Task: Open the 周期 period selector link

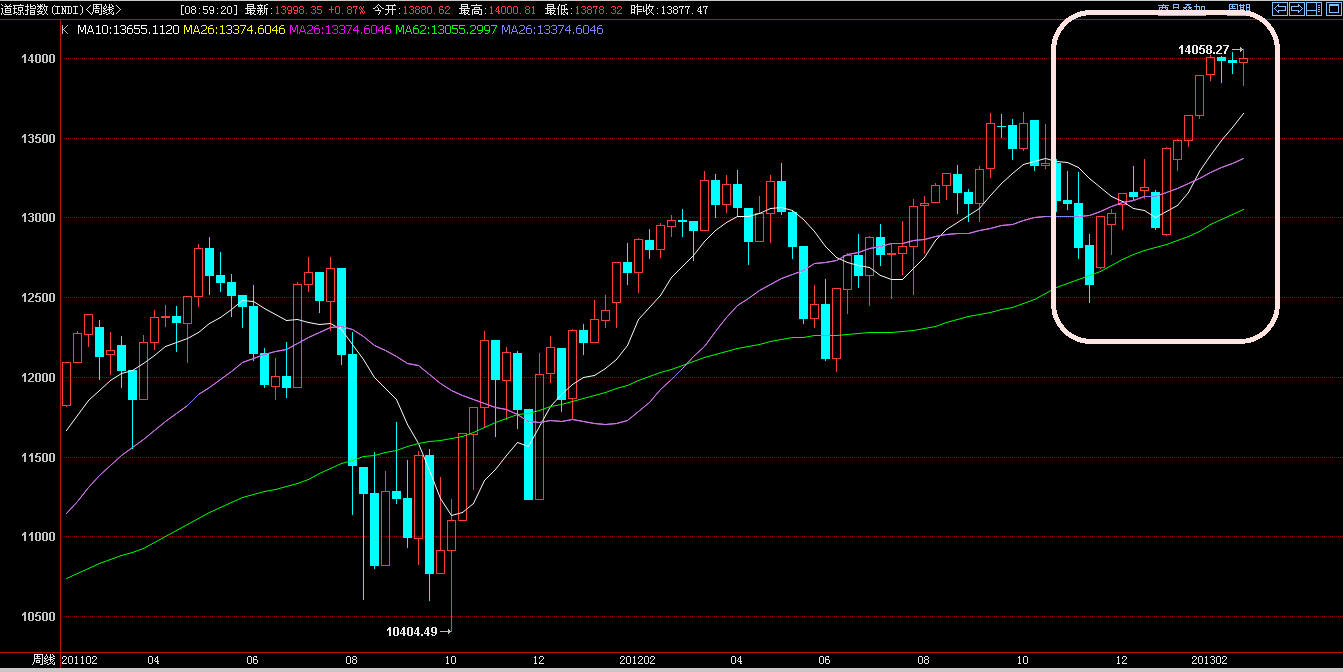Action: 1239,9
